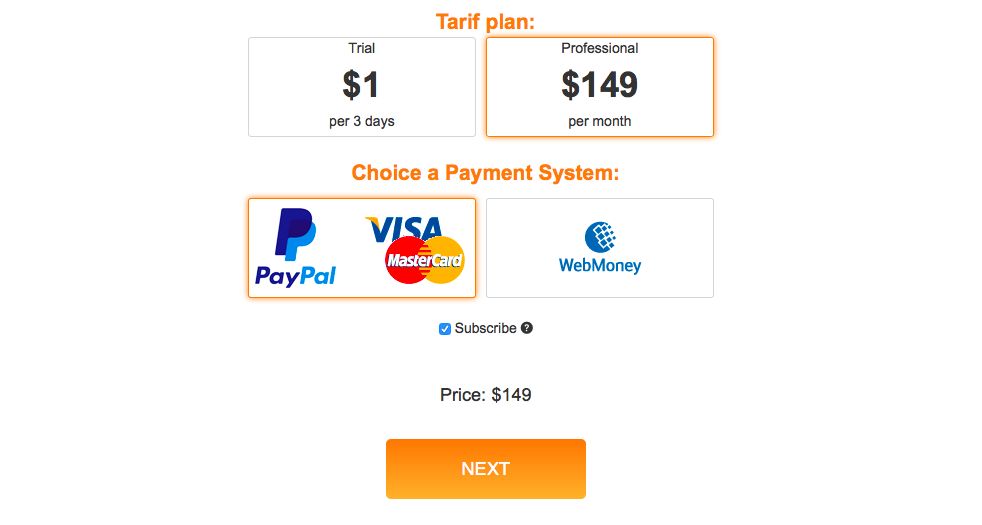Screen dimensions: 982x525
Task: Click the "Price: $149" total text
Action: [485, 395]
